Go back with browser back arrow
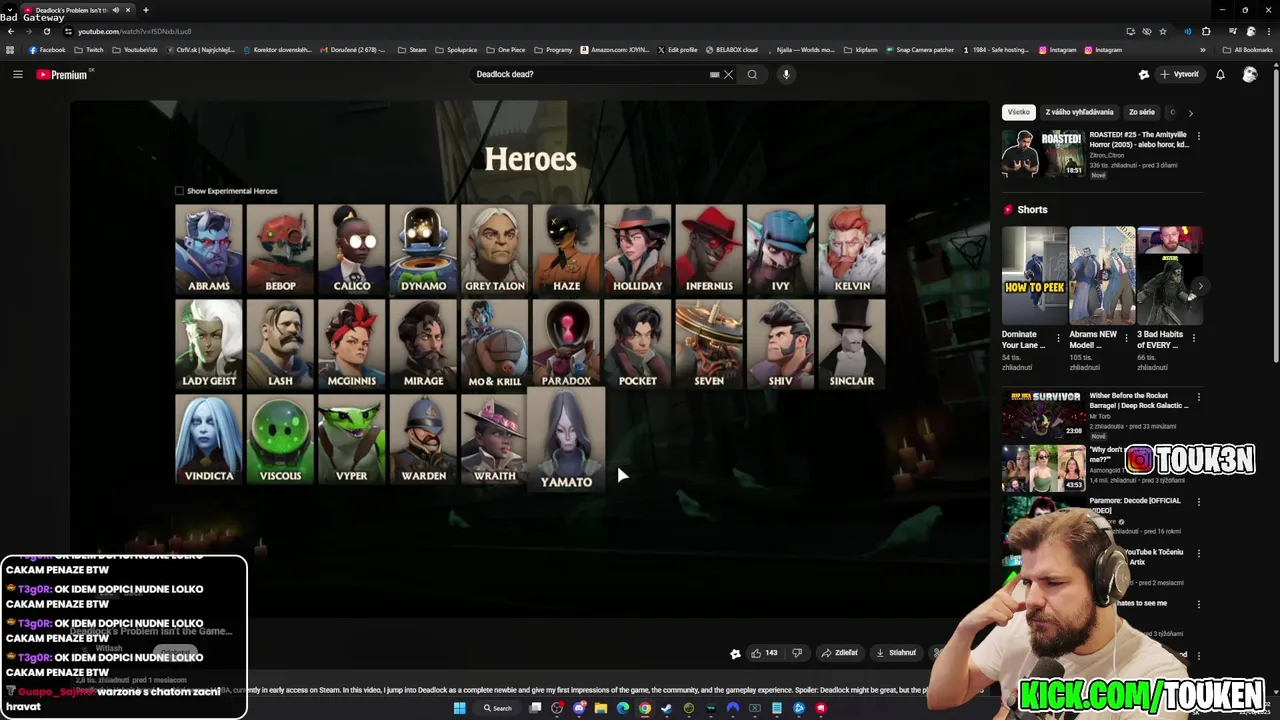 [x=10, y=31]
